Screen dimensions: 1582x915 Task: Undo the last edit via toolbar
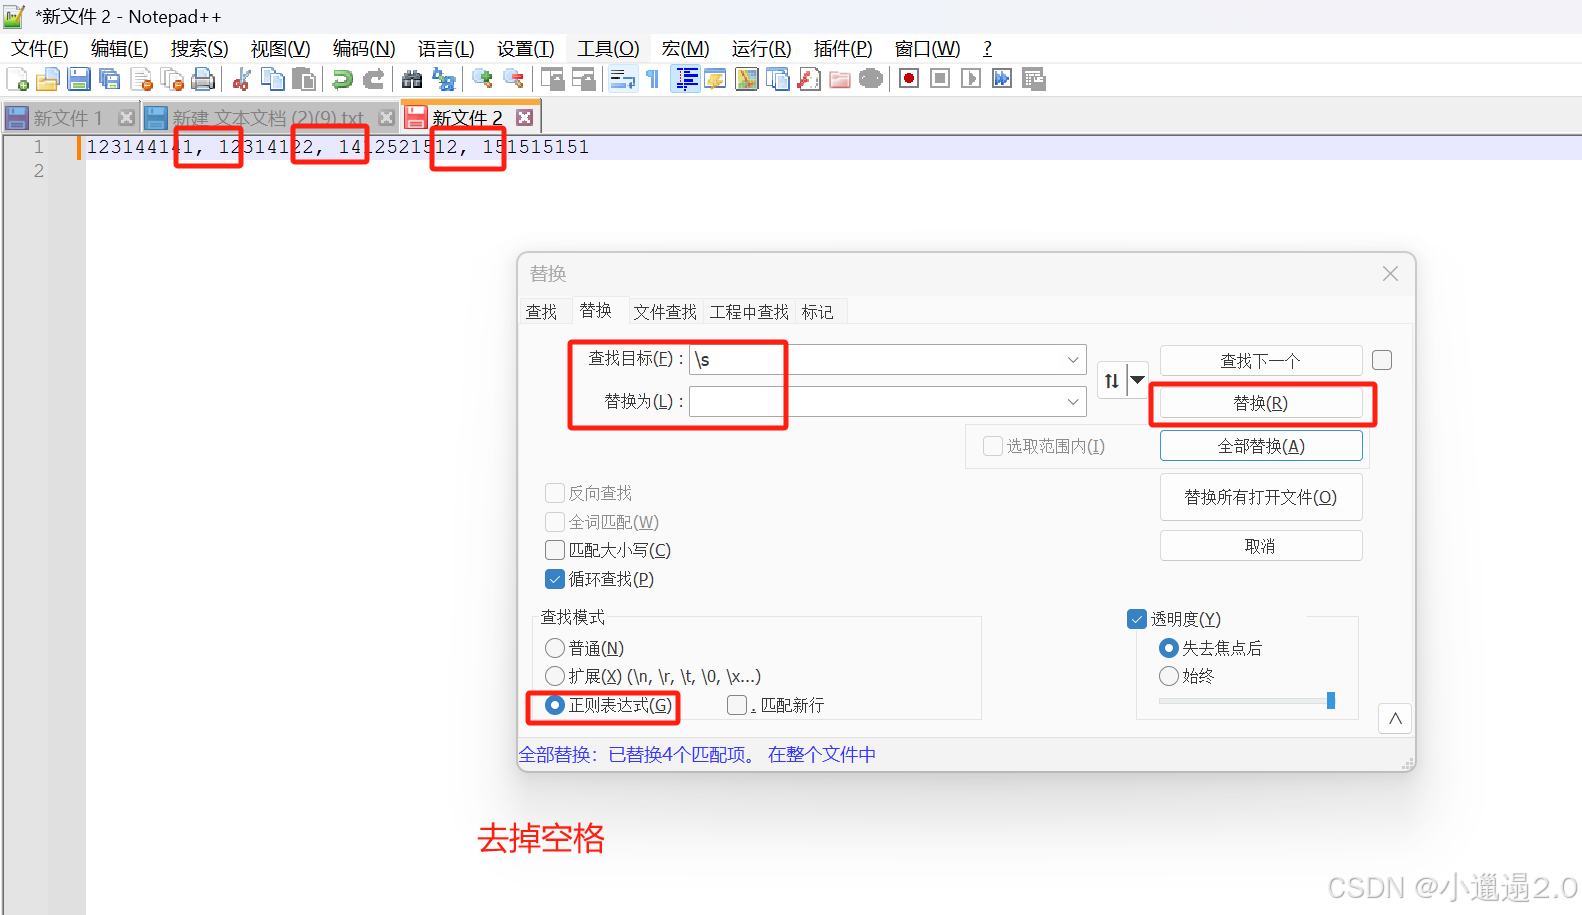[x=342, y=79]
